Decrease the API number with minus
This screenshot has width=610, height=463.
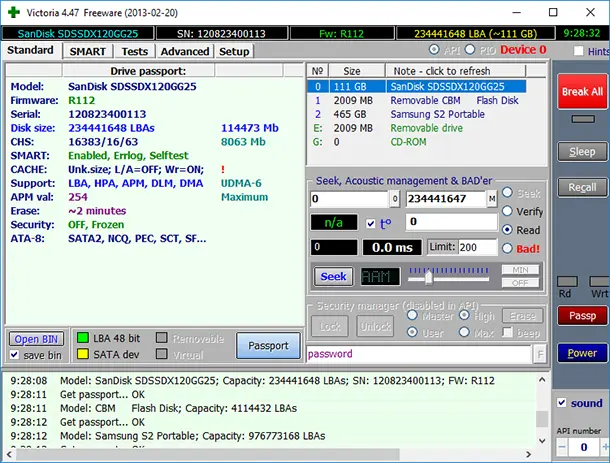(562, 447)
